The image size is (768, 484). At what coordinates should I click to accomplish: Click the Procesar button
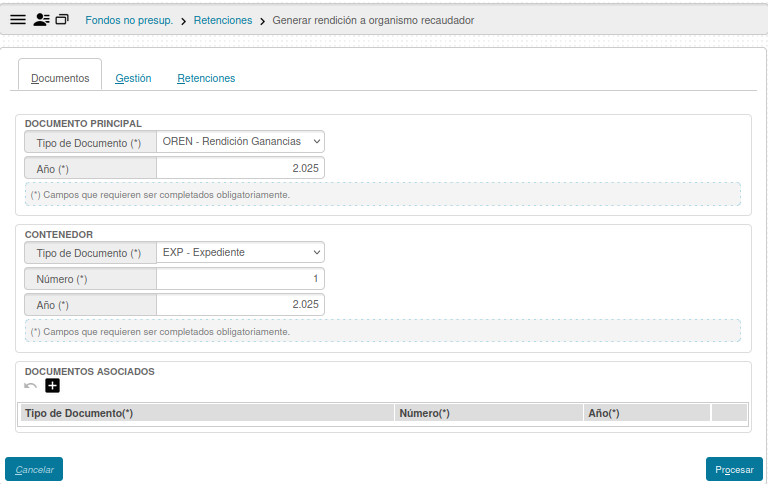[734, 469]
